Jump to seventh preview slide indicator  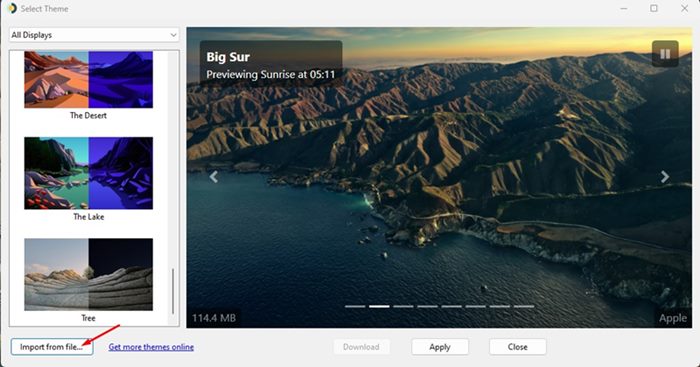click(x=500, y=306)
